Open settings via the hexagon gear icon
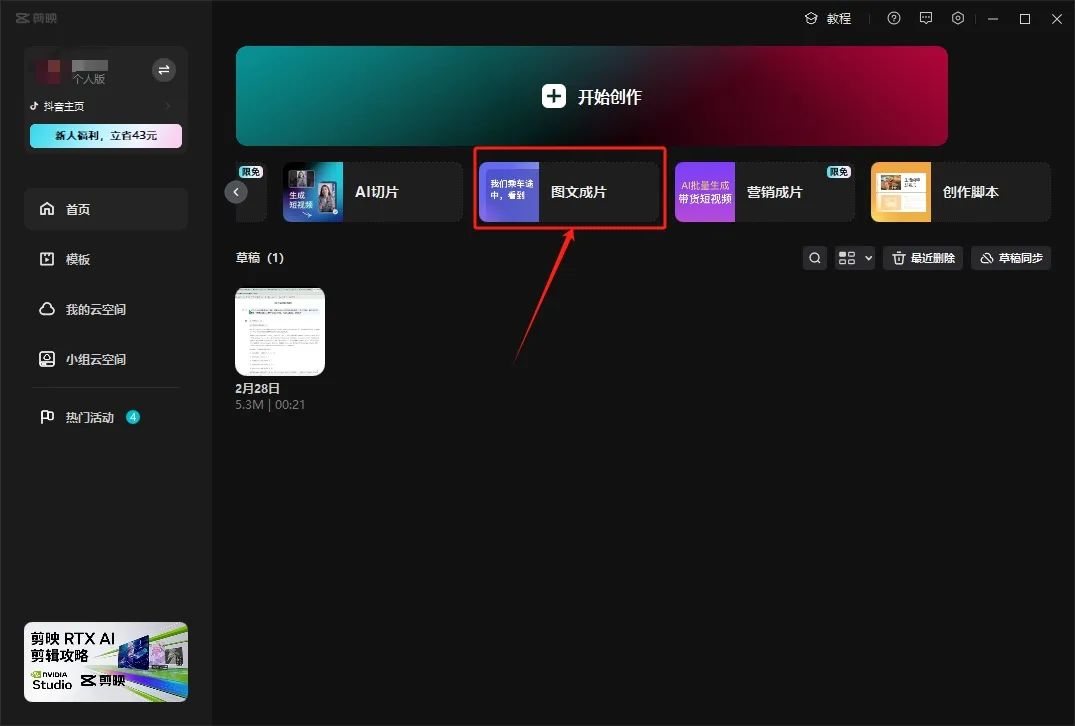1075x726 pixels. point(958,19)
